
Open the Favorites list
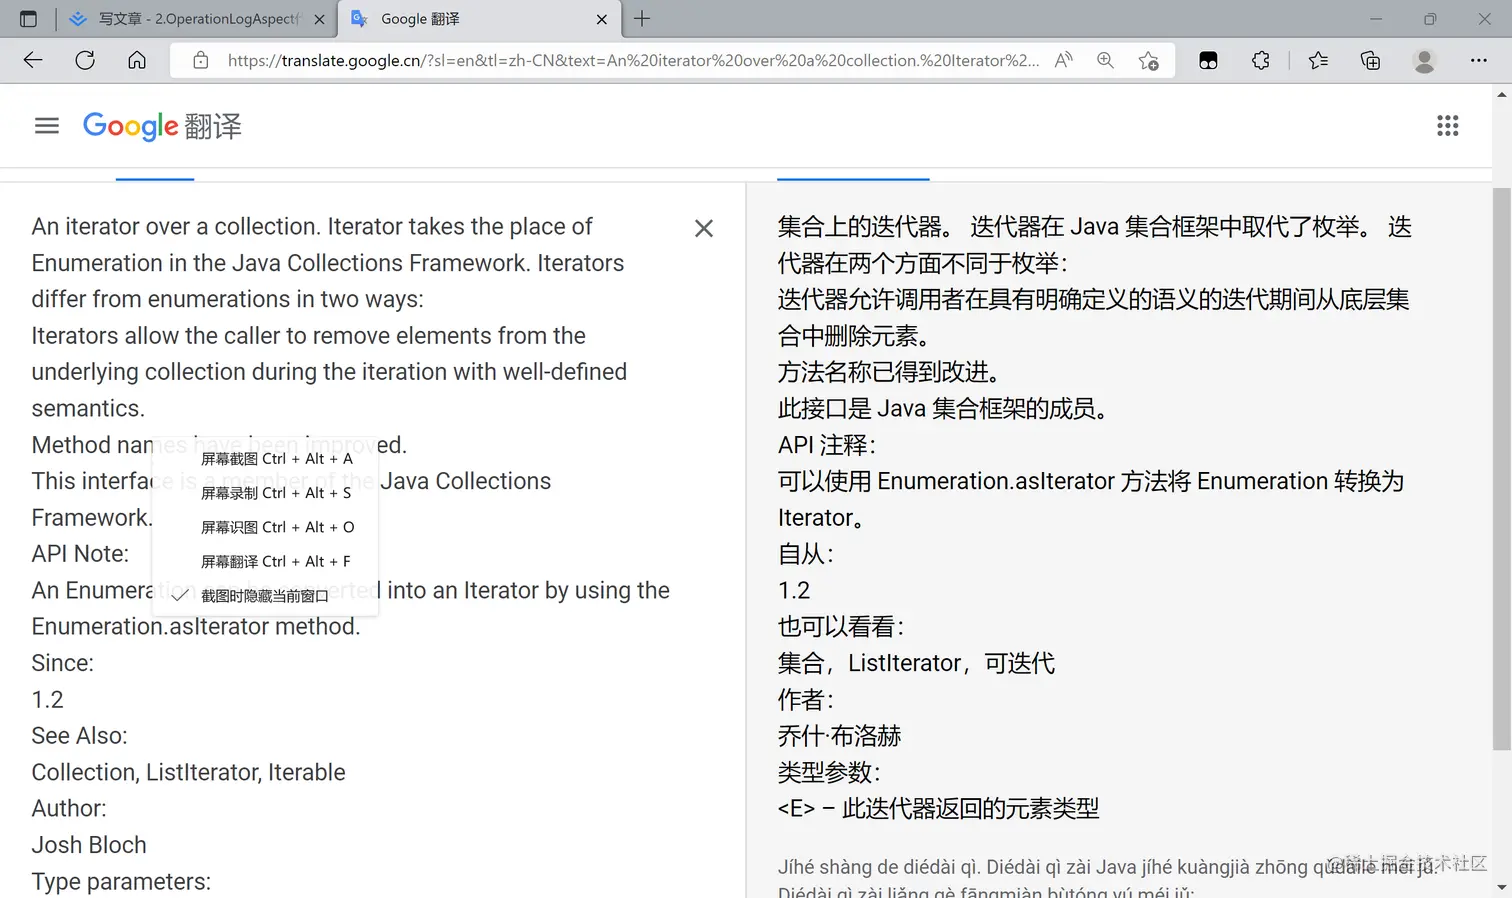pyautogui.click(x=1318, y=60)
